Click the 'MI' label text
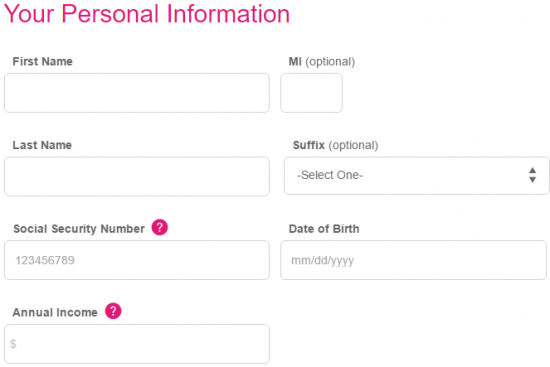The height and width of the screenshot is (367, 550). 295,61
